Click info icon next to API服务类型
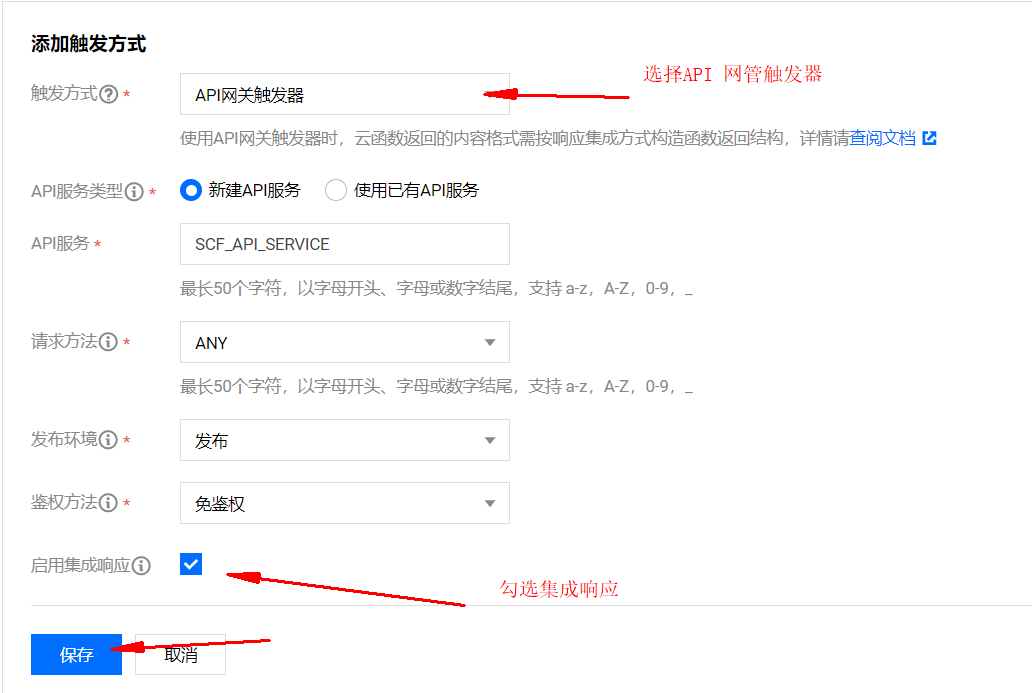The width and height of the screenshot is (1032, 693). coord(134,192)
